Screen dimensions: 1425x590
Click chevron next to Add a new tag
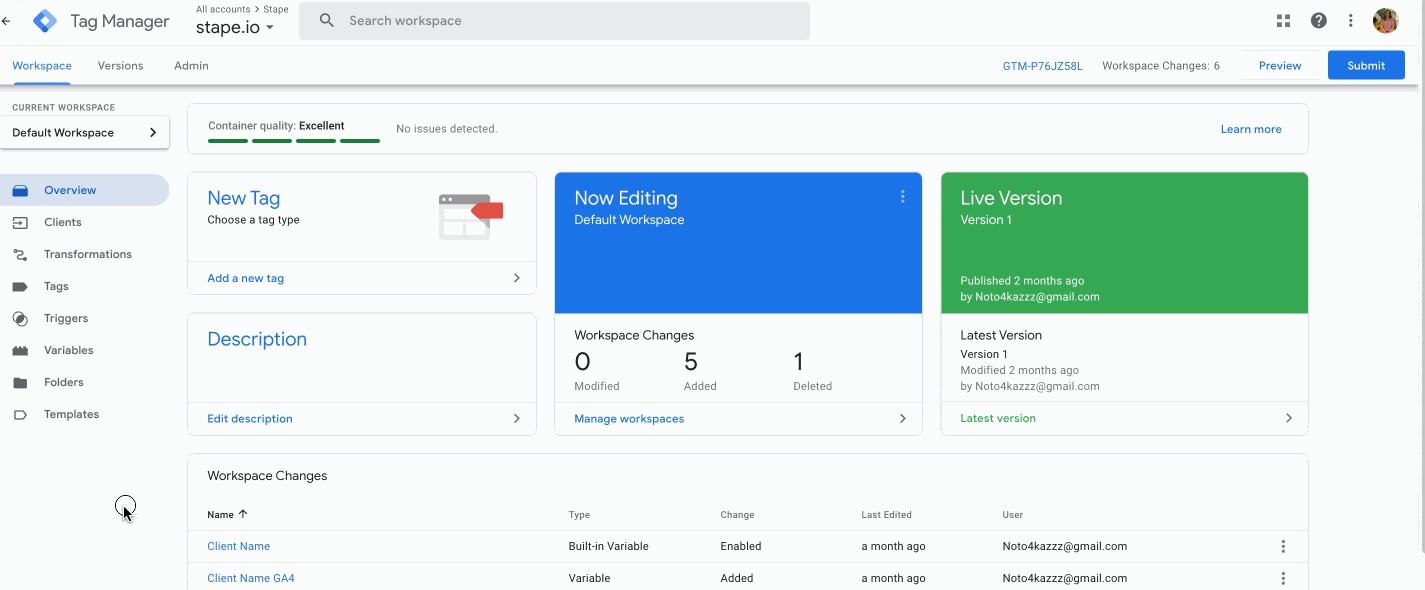516,278
